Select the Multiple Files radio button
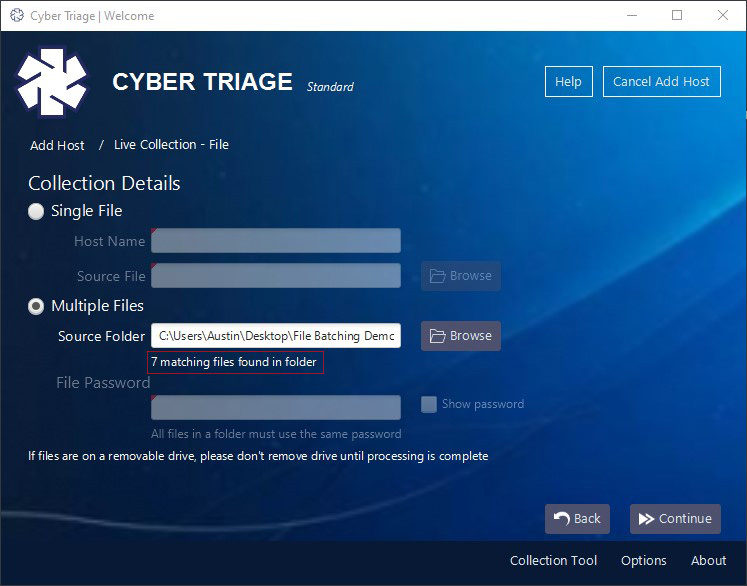 tap(36, 306)
